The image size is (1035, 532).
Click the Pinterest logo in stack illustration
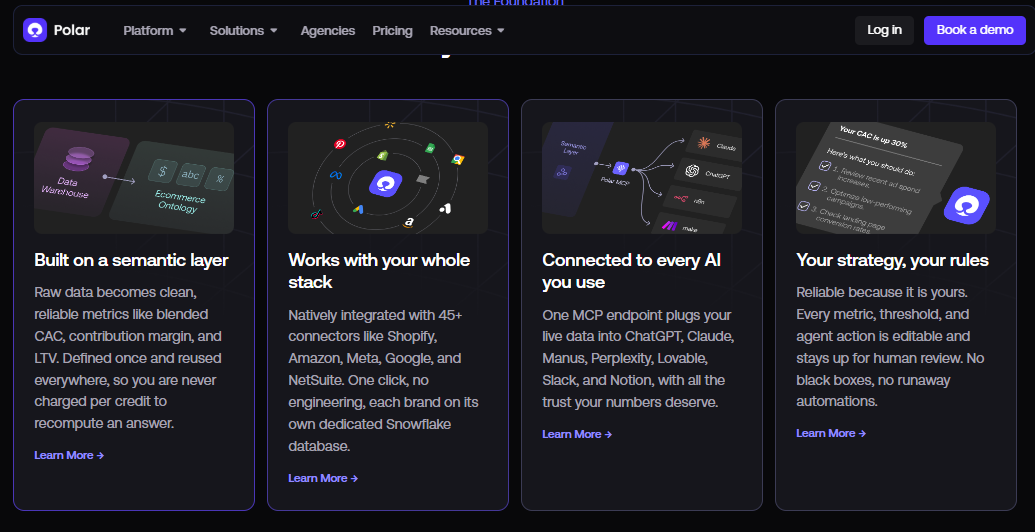click(339, 143)
